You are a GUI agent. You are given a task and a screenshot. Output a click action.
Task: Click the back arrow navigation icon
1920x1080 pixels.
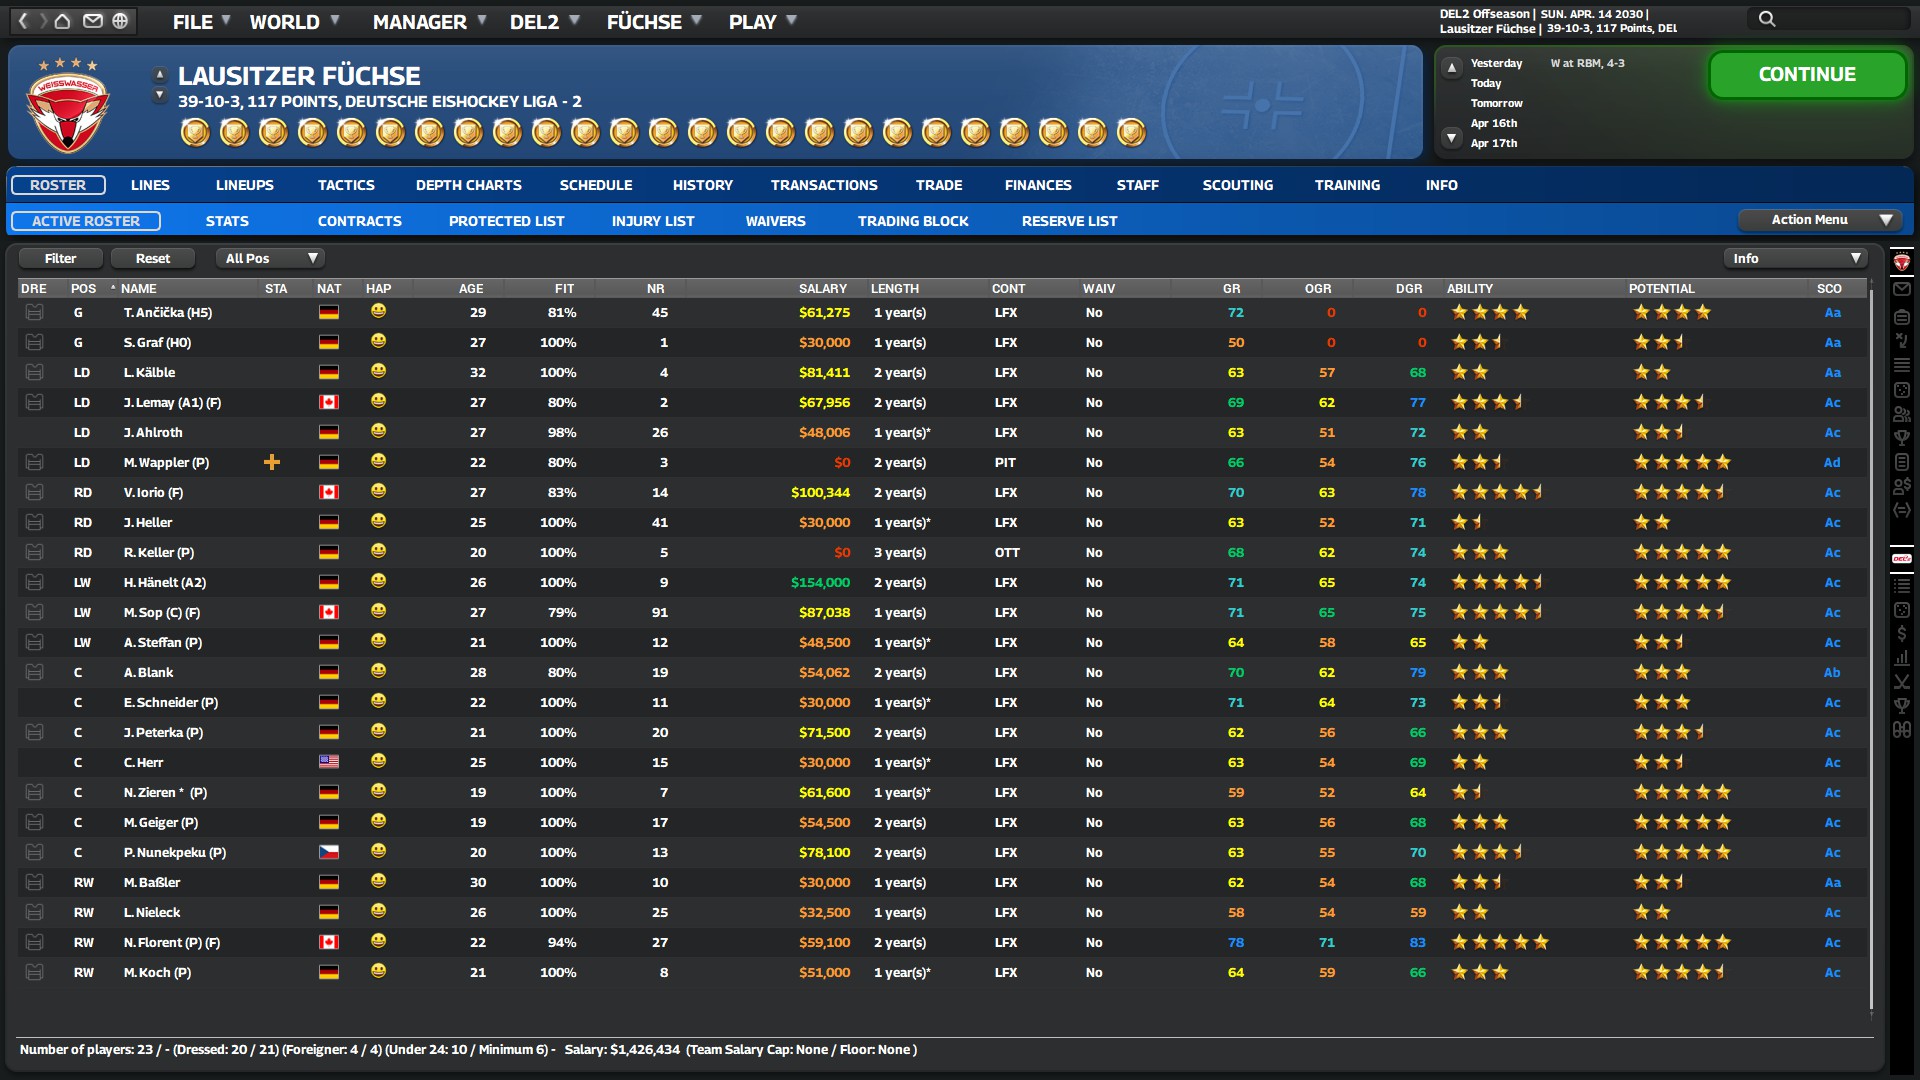(23, 21)
